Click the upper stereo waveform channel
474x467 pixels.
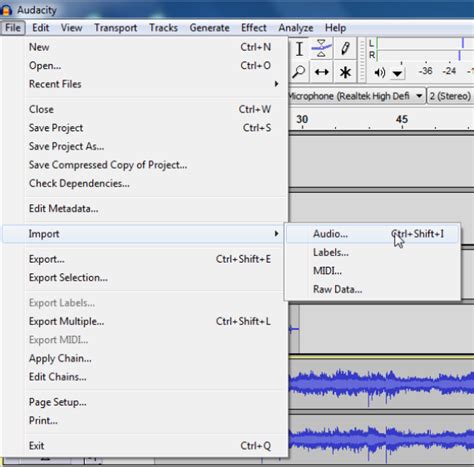[x=381, y=384]
